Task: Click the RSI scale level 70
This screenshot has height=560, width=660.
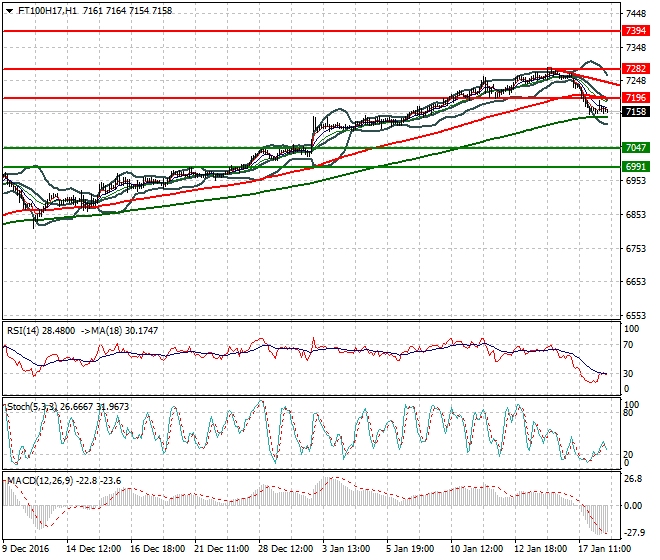Action: pos(628,345)
